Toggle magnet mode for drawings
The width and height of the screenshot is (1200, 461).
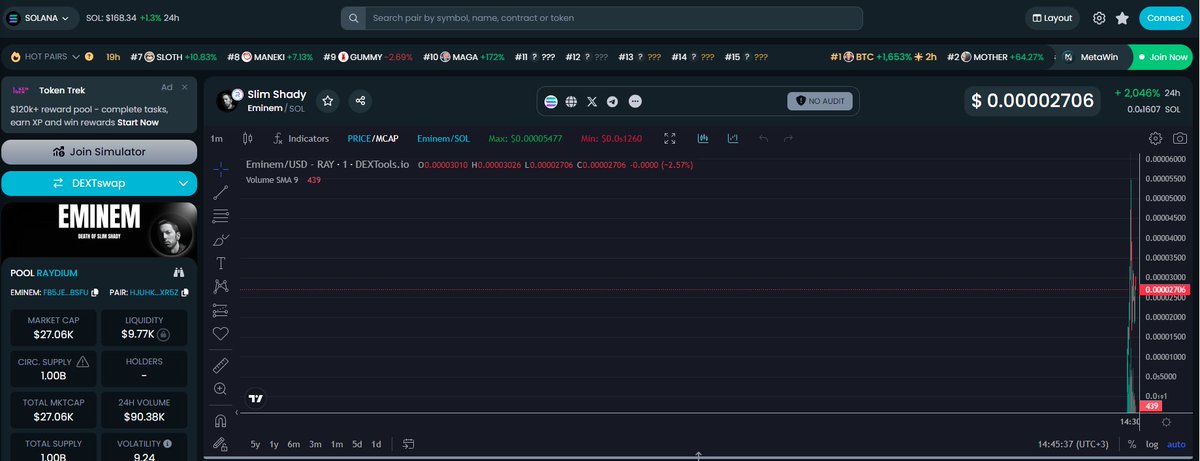coord(221,421)
